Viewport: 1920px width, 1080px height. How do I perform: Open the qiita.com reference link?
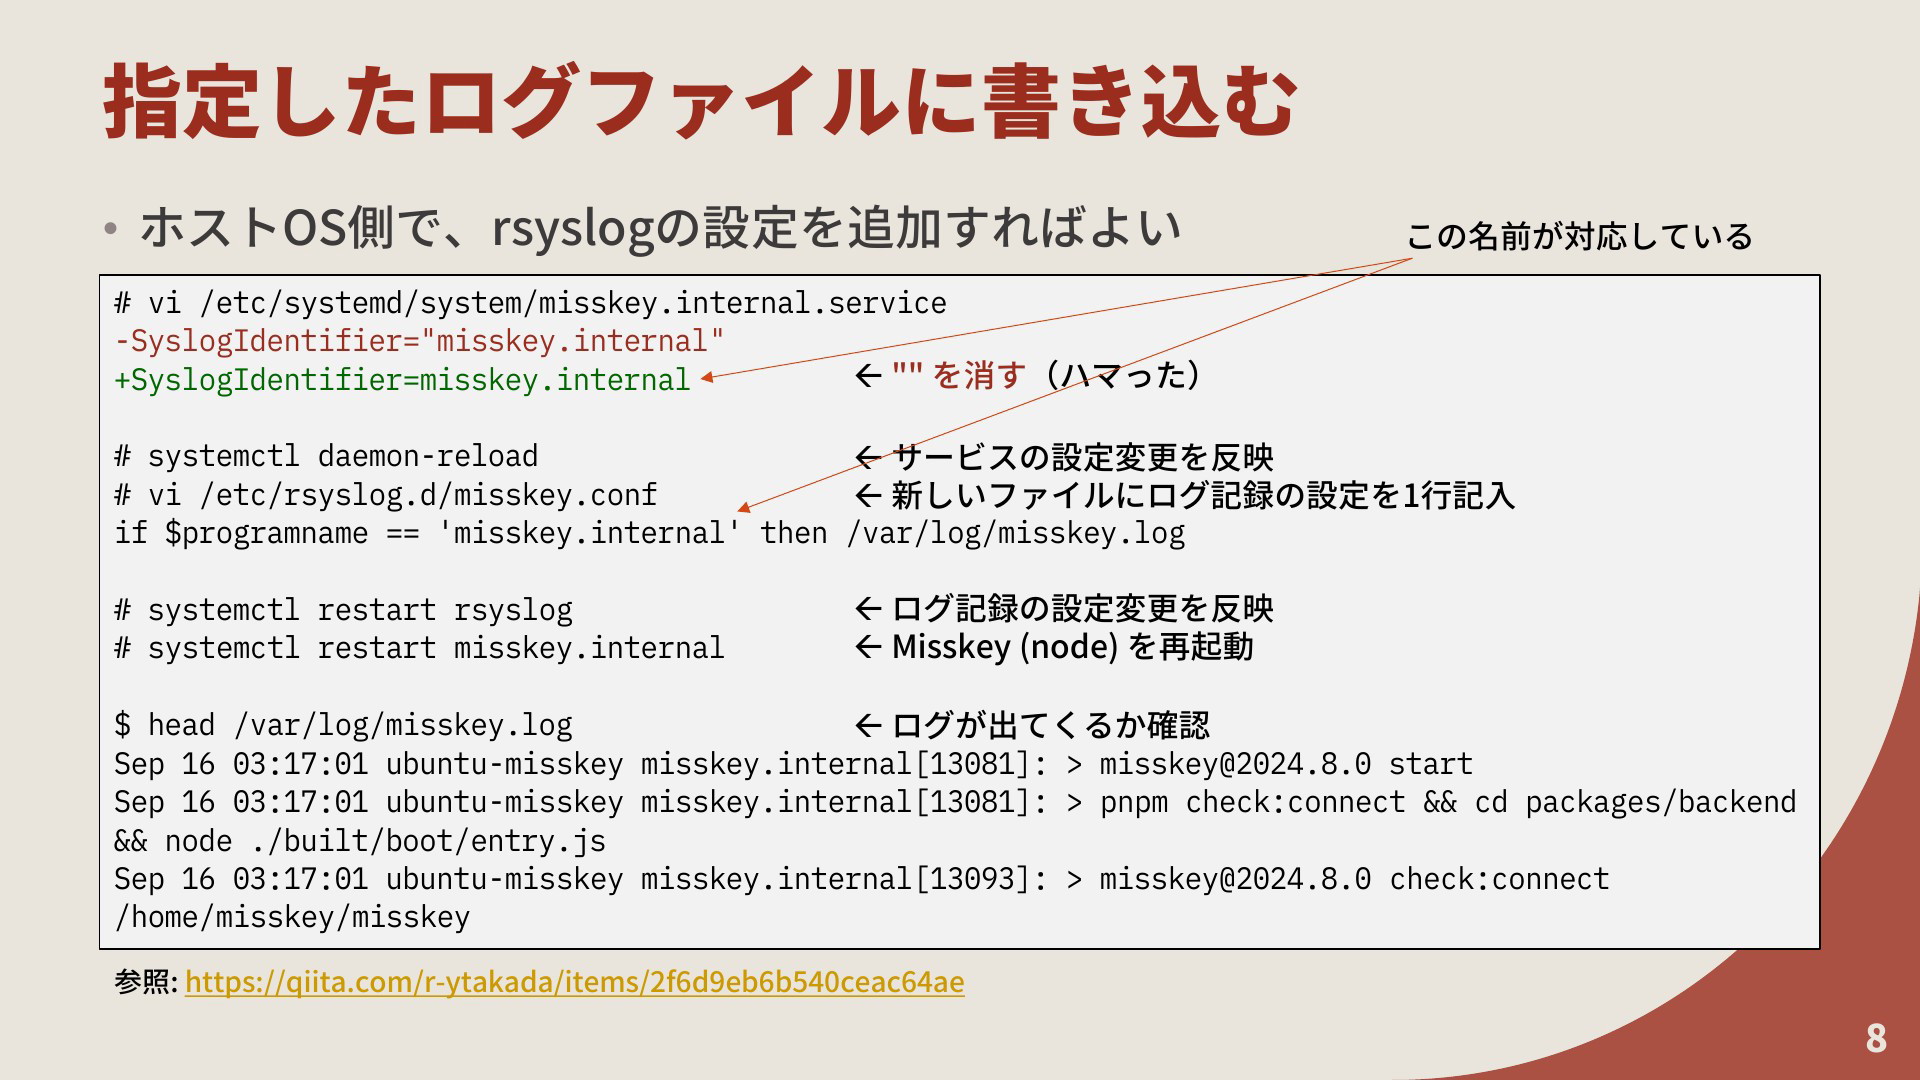pyautogui.click(x=574, y=982)
